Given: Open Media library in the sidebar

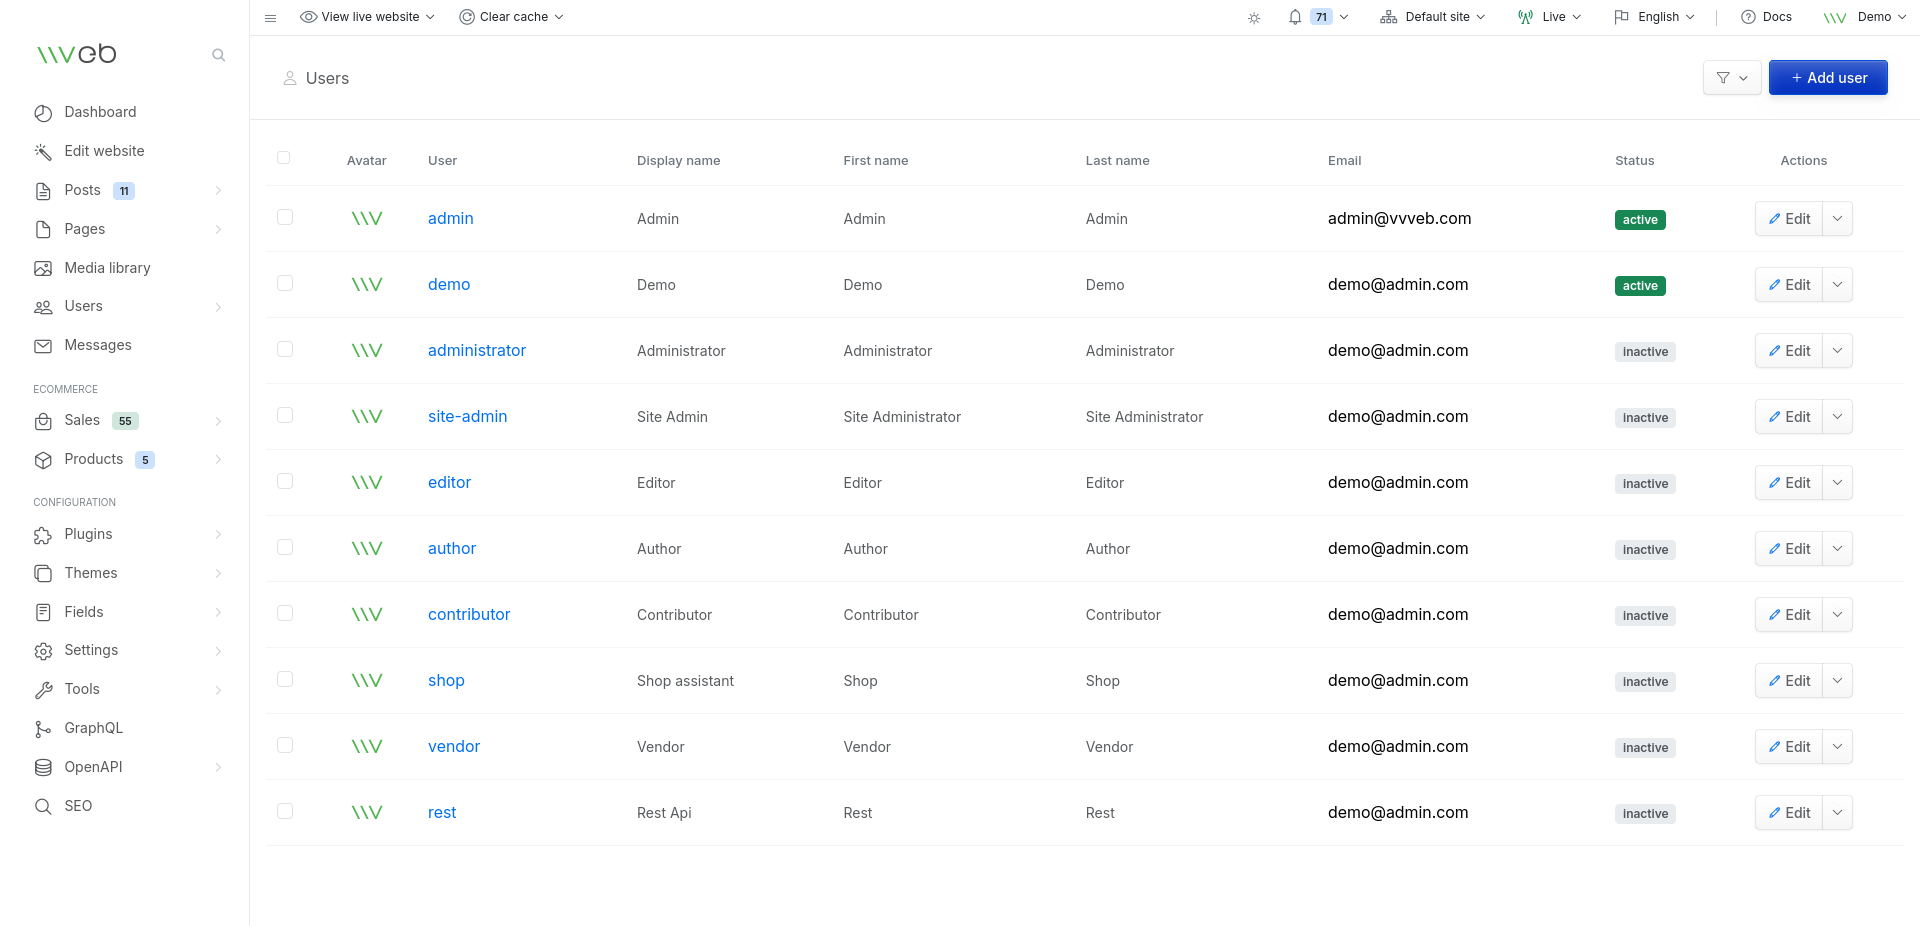Looking at the screenshot, I should click(107, 268).
